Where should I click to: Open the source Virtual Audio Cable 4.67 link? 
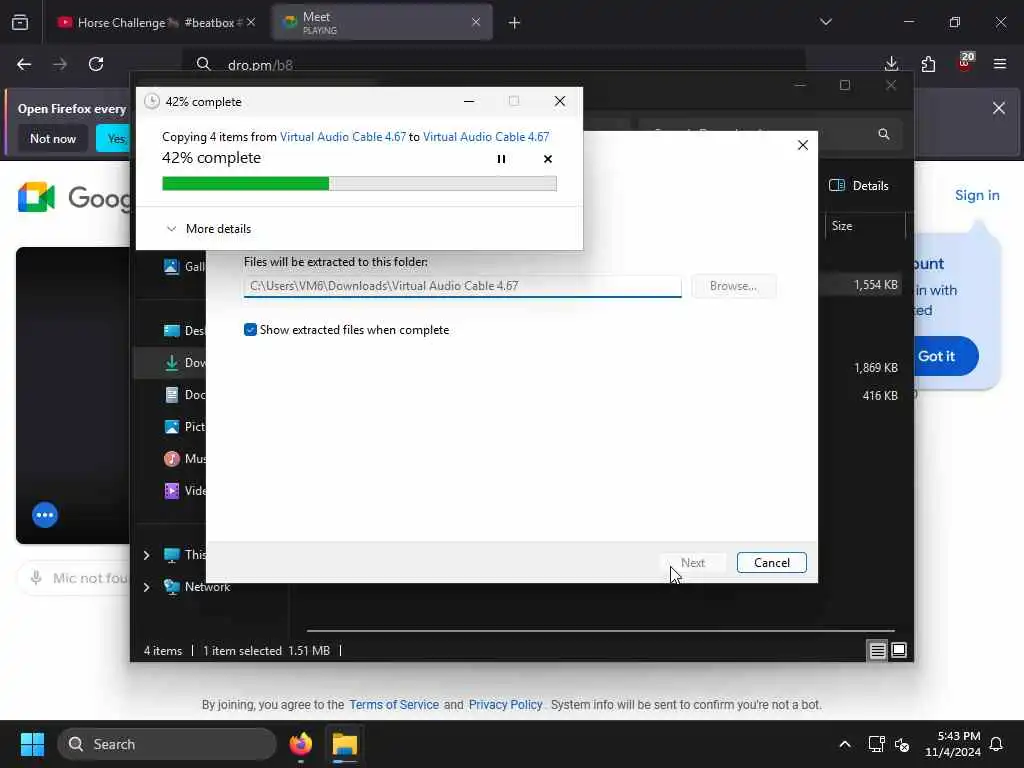[343, 136]
